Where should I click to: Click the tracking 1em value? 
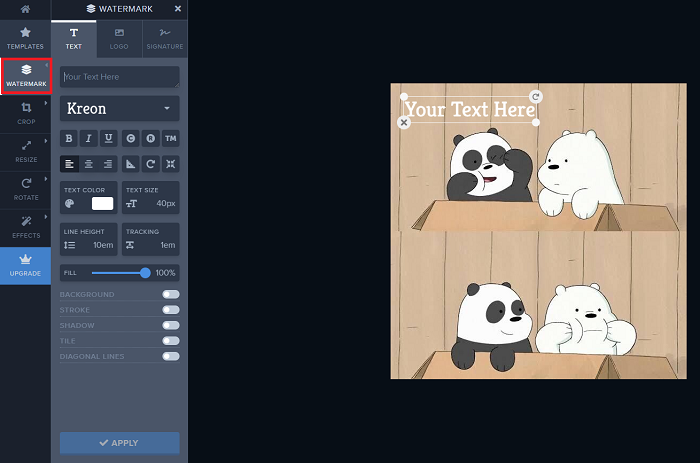(x=168, y=245)
